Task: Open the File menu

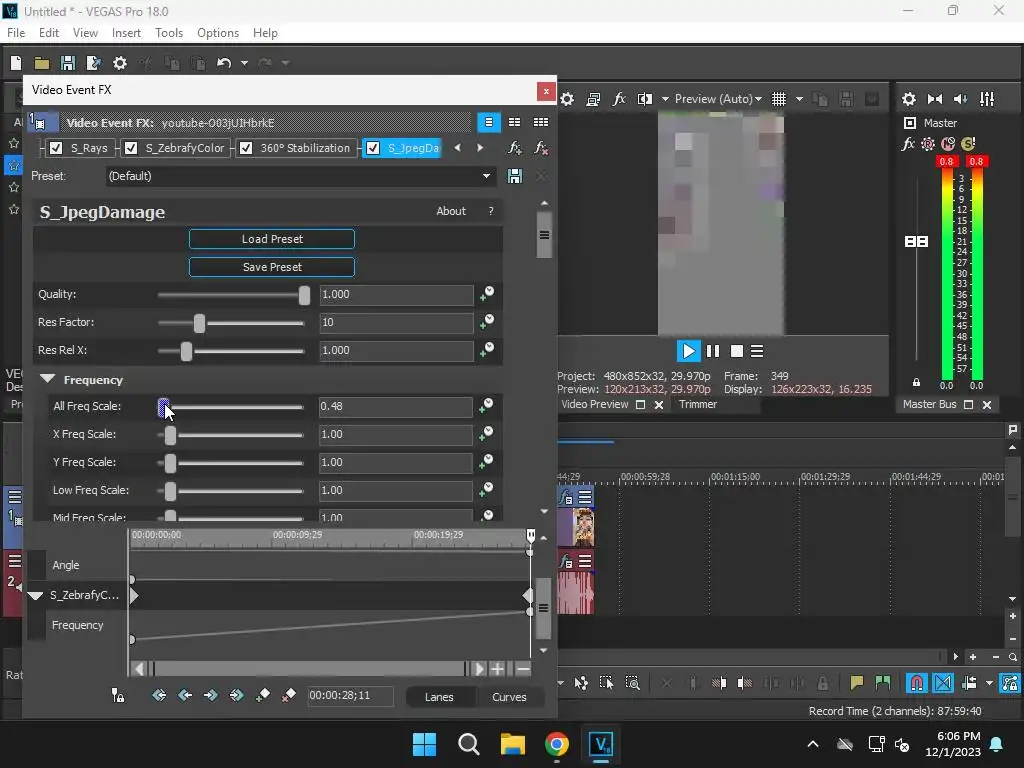Action: [x=16, y=33]
